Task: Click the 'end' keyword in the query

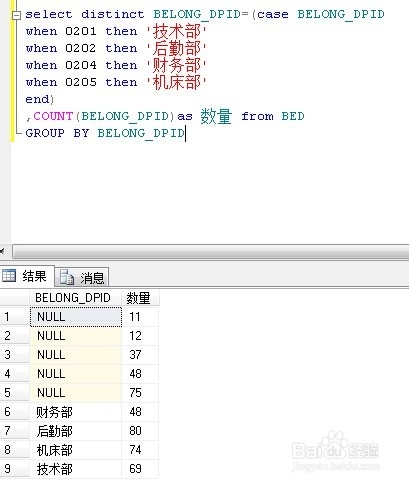Action: (x=37, y=99)
